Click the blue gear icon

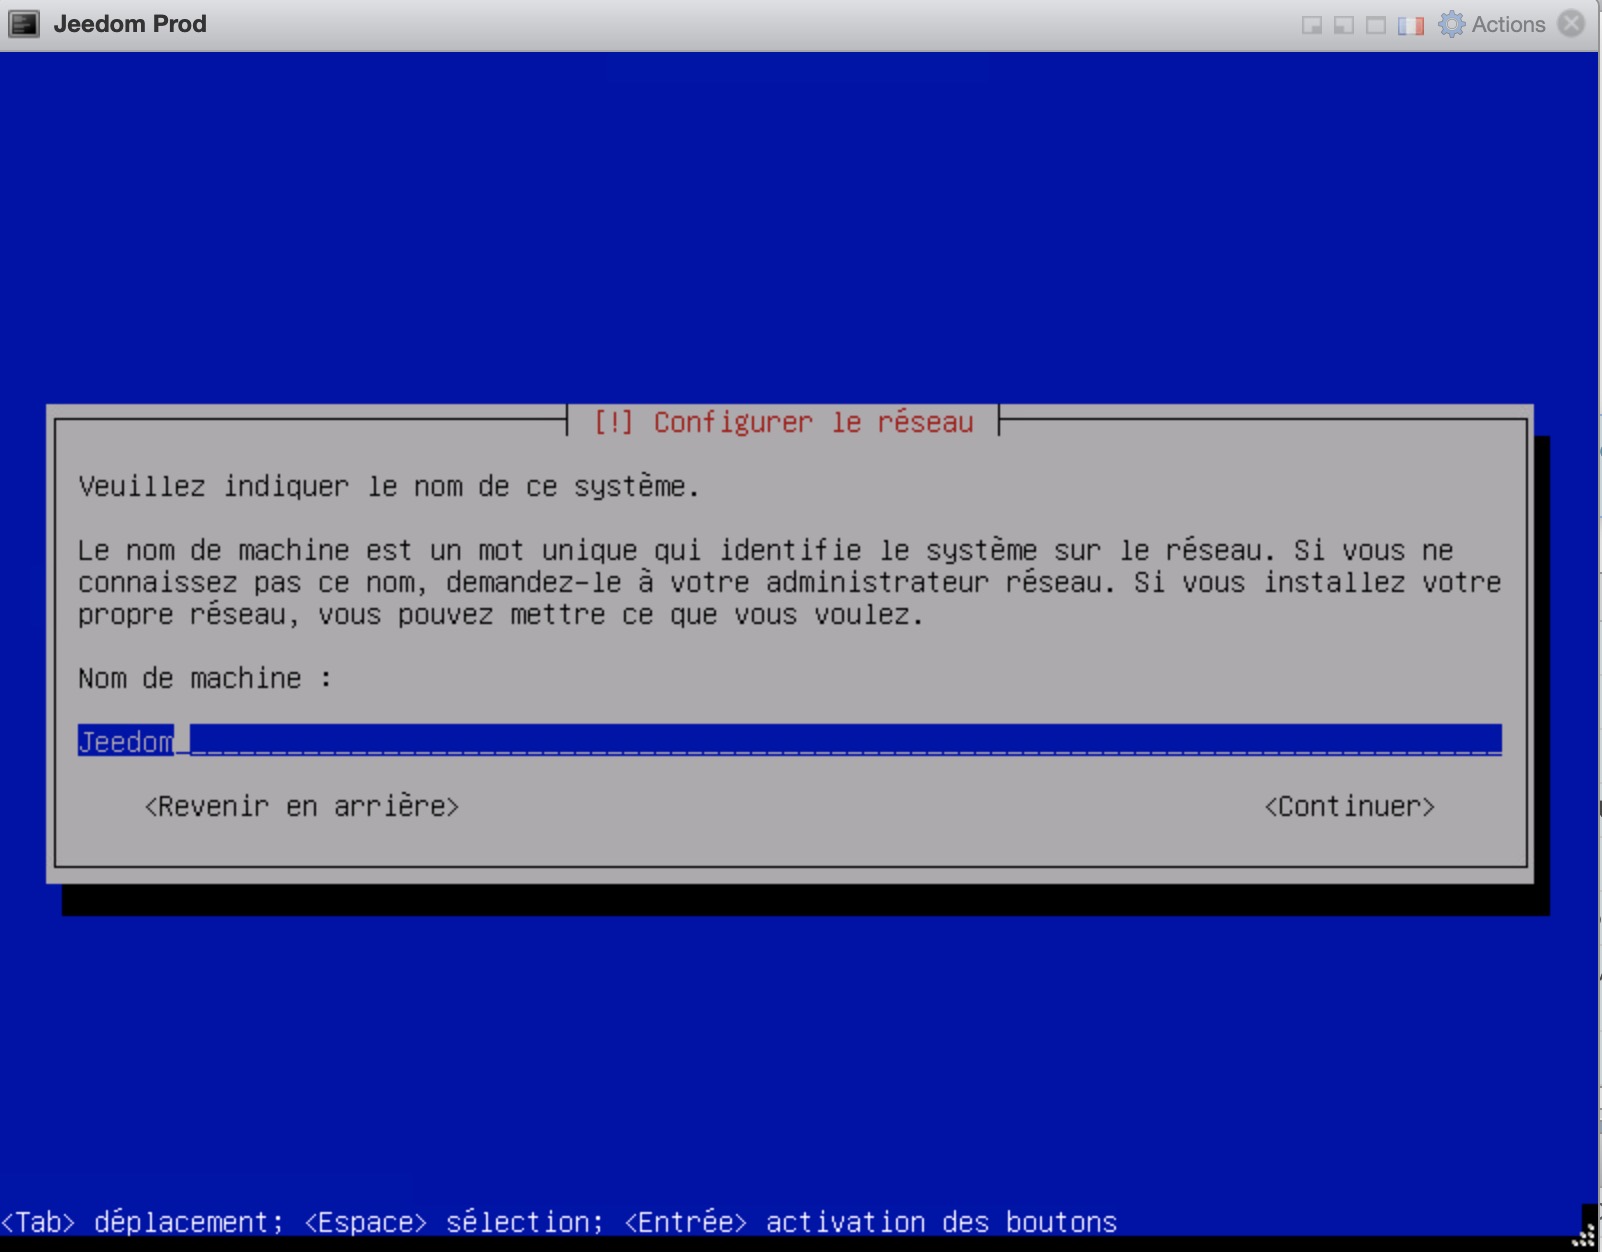click(x=1451, y=24)
